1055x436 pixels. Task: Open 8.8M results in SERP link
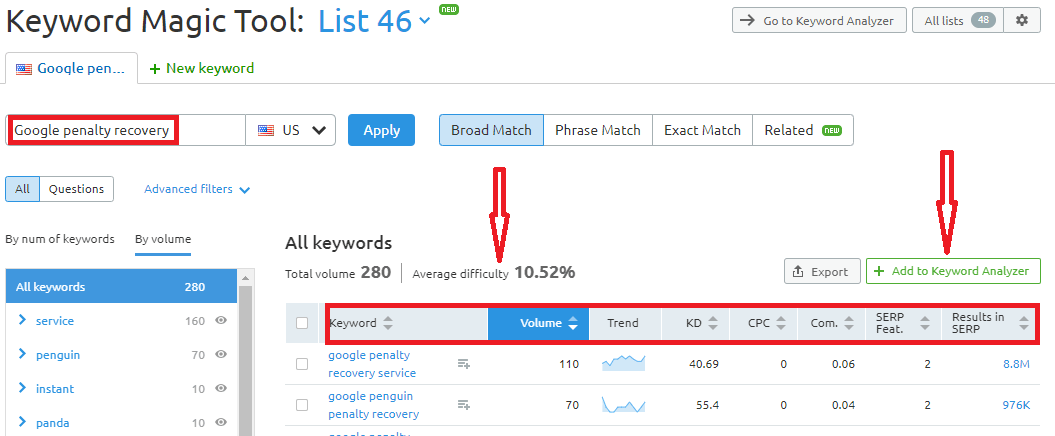pyautogui.click(x=1016, y=364)
